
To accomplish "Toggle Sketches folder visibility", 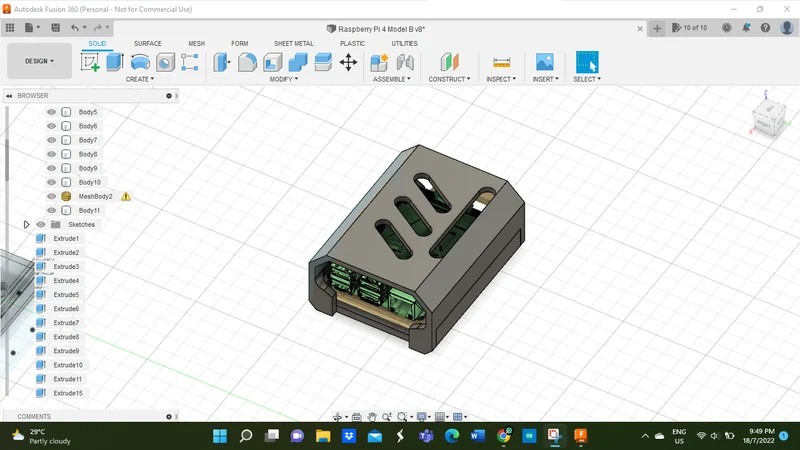I will pos(41,224).
